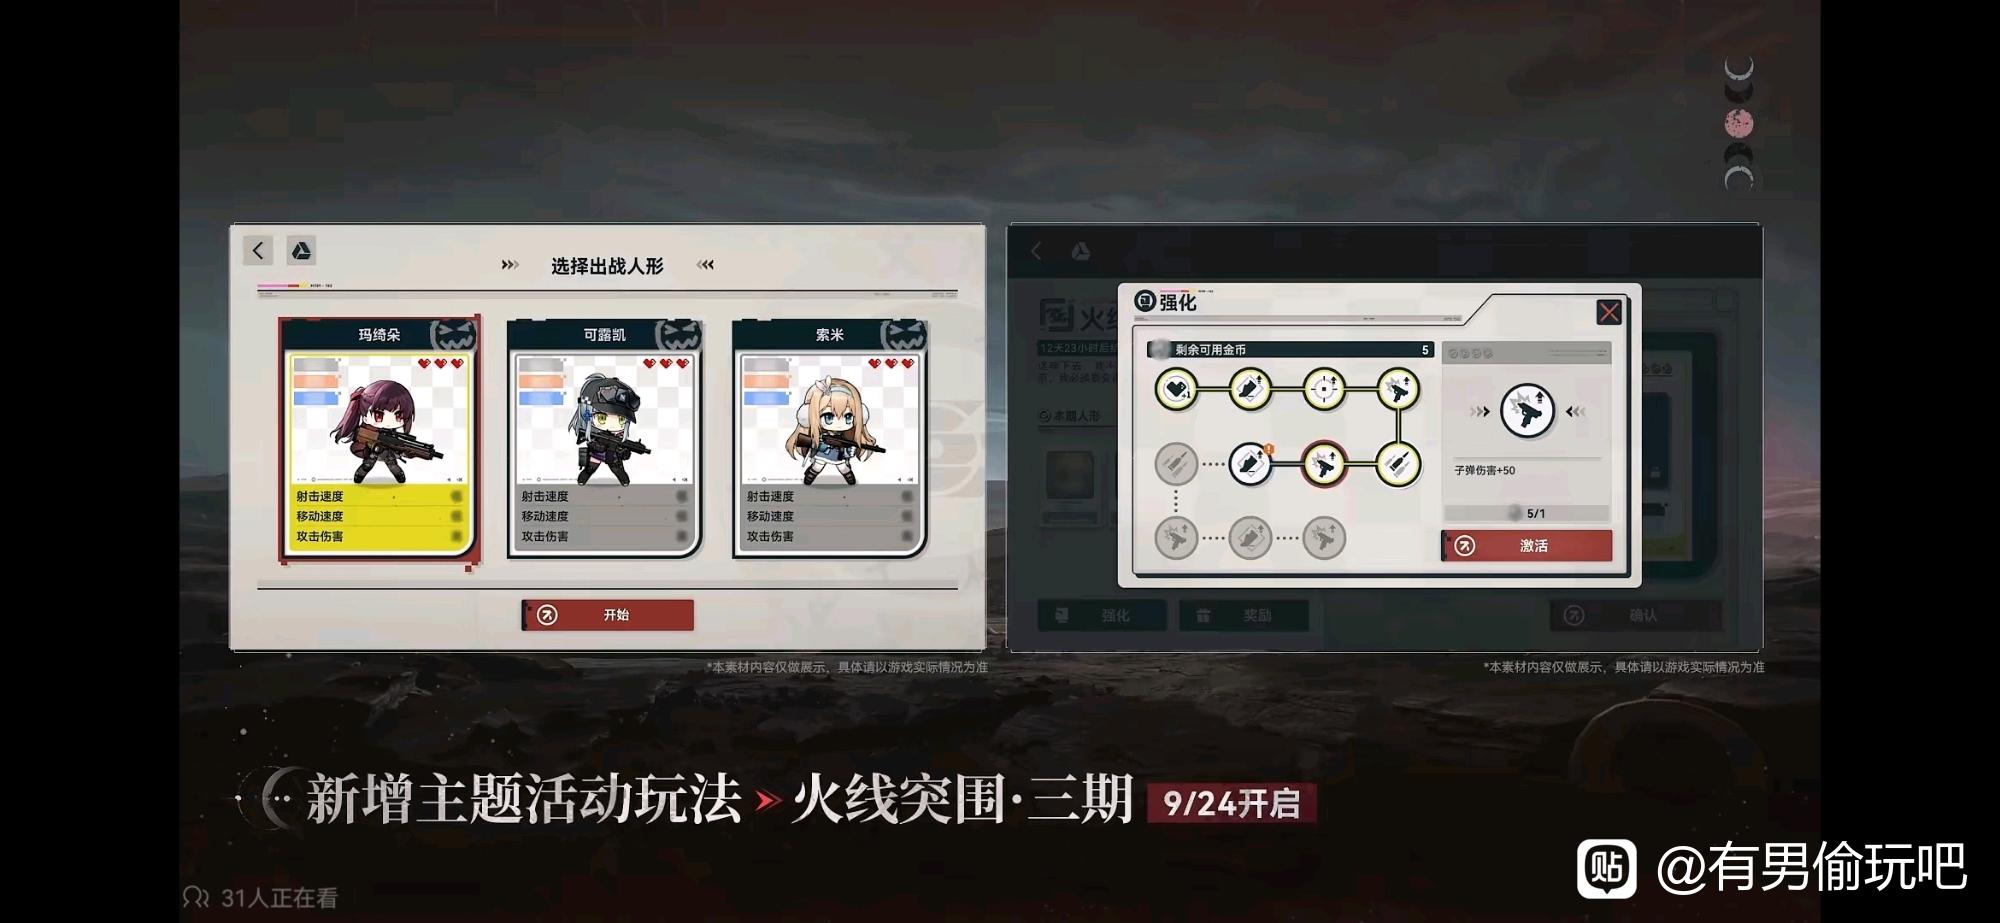2000x923 pixels.
Task: Click the back arrow in the doll selection panel
Action: (258, 250)
